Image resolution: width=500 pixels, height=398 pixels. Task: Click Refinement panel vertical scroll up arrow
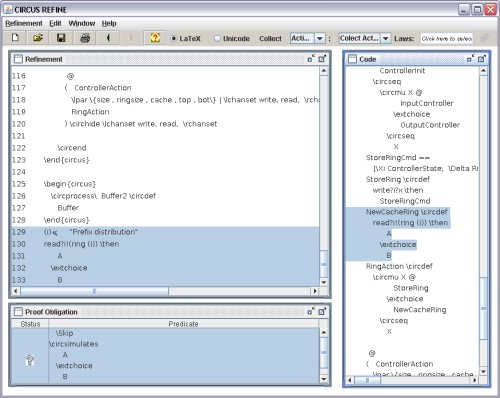(x=323, y=71)
